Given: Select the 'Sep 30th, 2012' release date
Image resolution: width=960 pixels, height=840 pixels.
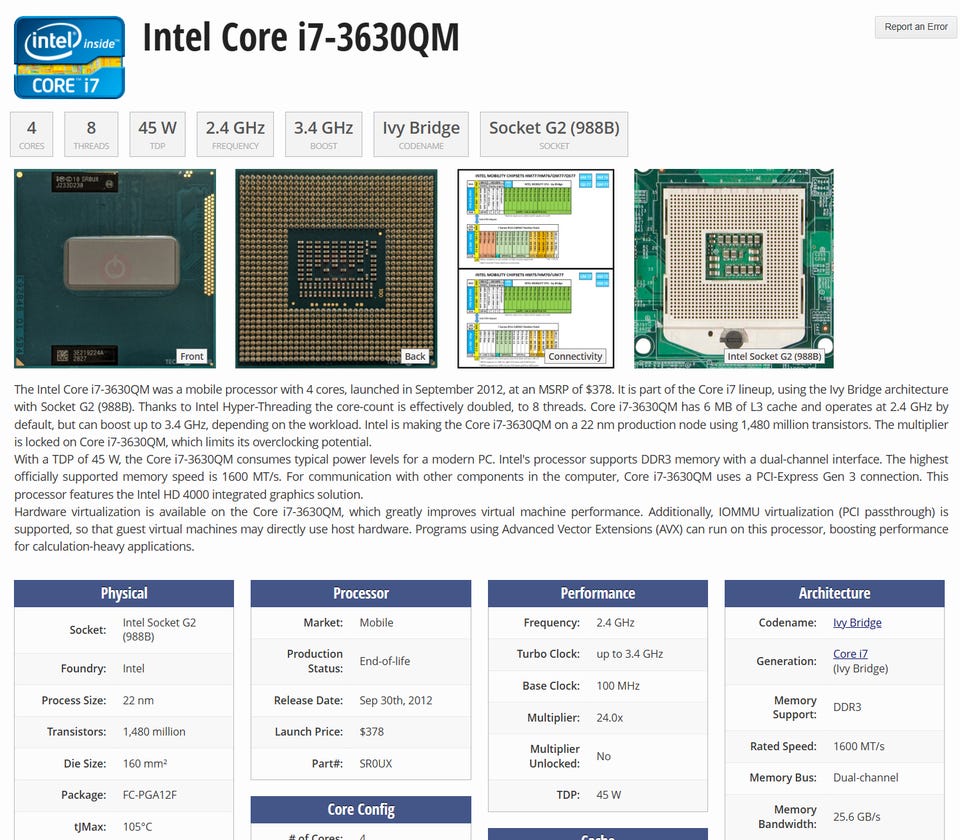Looking at the screenshot, I should [x=396, y=700].
